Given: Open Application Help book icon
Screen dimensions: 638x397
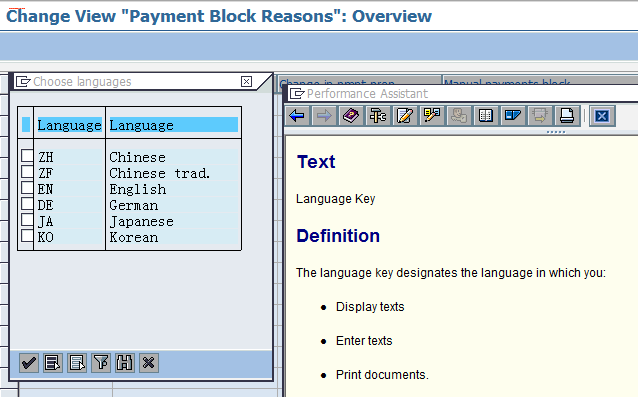Looking at the screenshot, I should point(351,116).
